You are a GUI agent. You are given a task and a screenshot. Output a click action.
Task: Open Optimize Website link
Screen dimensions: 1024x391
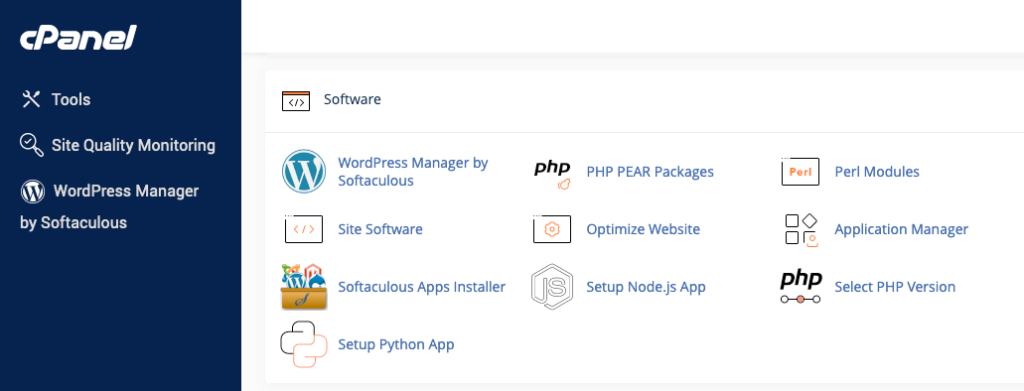coord(643,229)
